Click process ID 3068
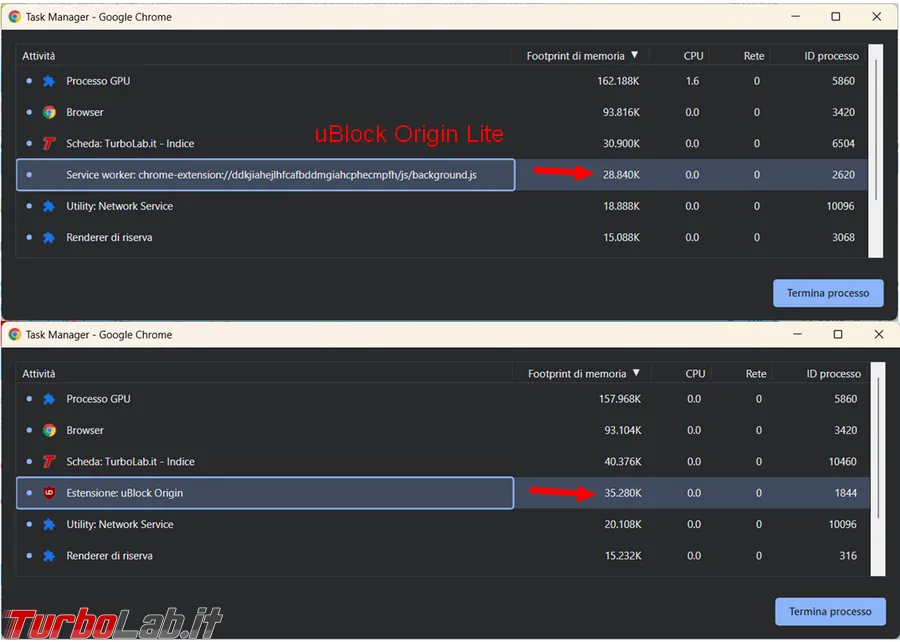This screenshot has height=642, width=900. [x=843, y=238]
